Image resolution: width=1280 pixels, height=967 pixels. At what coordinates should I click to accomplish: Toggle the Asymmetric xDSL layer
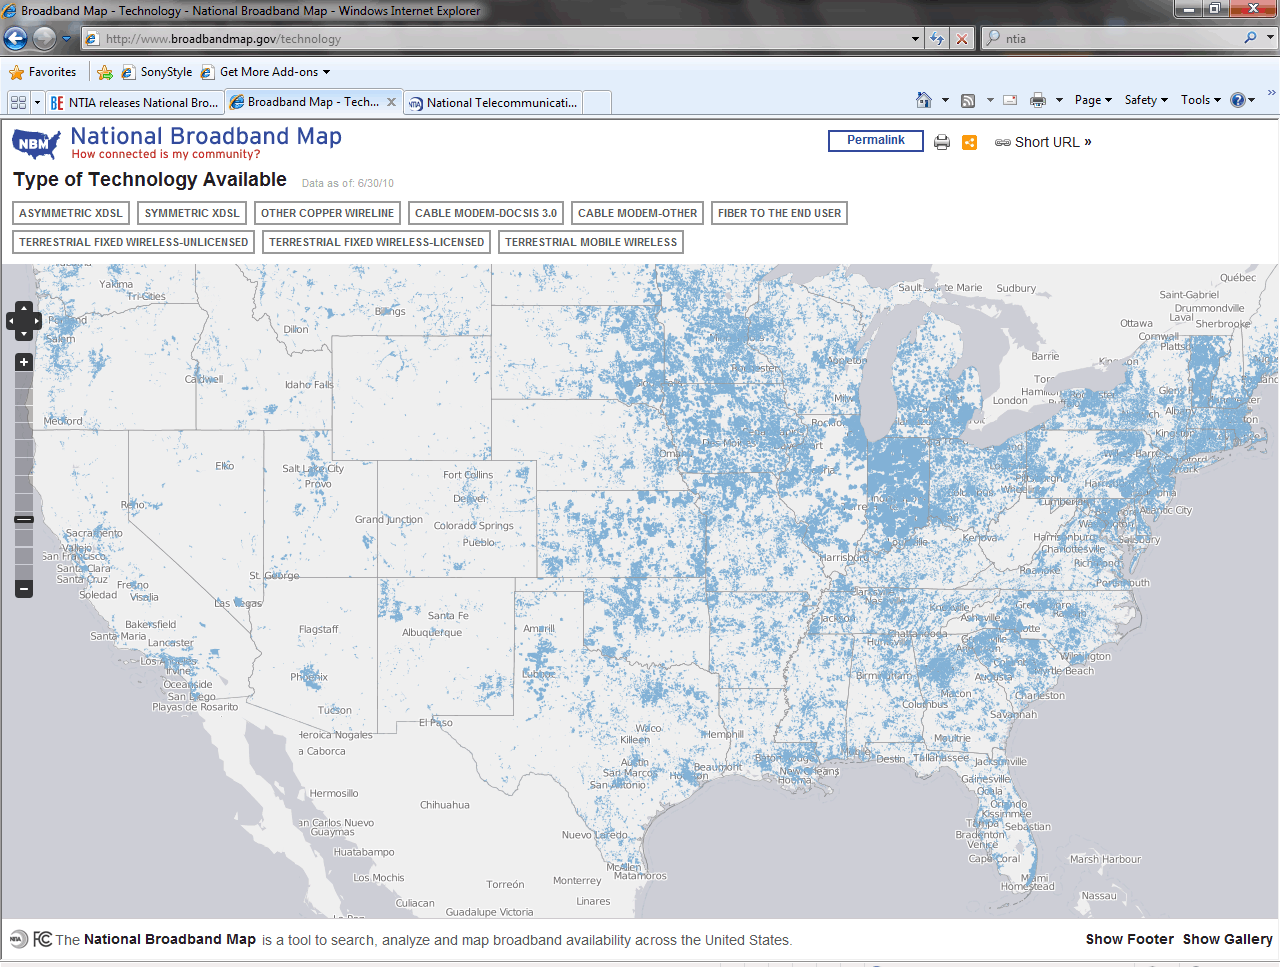click(71, 213)
